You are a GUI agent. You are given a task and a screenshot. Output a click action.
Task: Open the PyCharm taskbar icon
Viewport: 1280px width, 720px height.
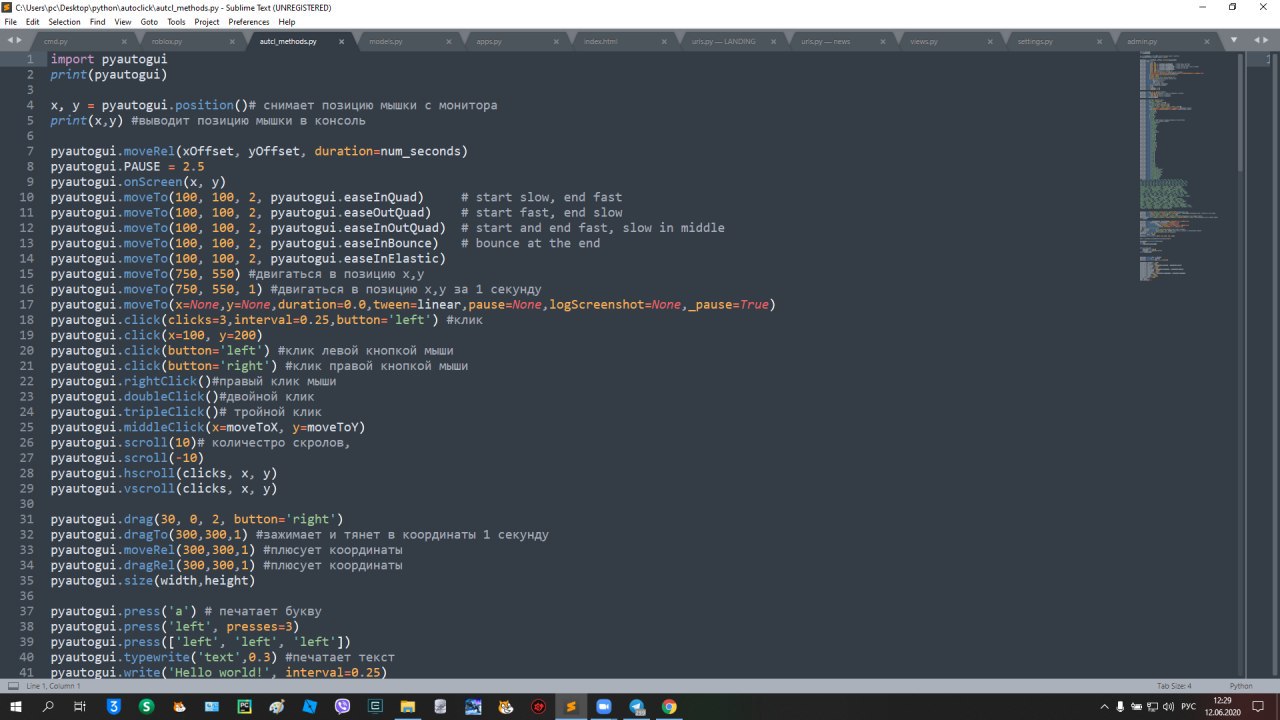[x=244, y=706]
